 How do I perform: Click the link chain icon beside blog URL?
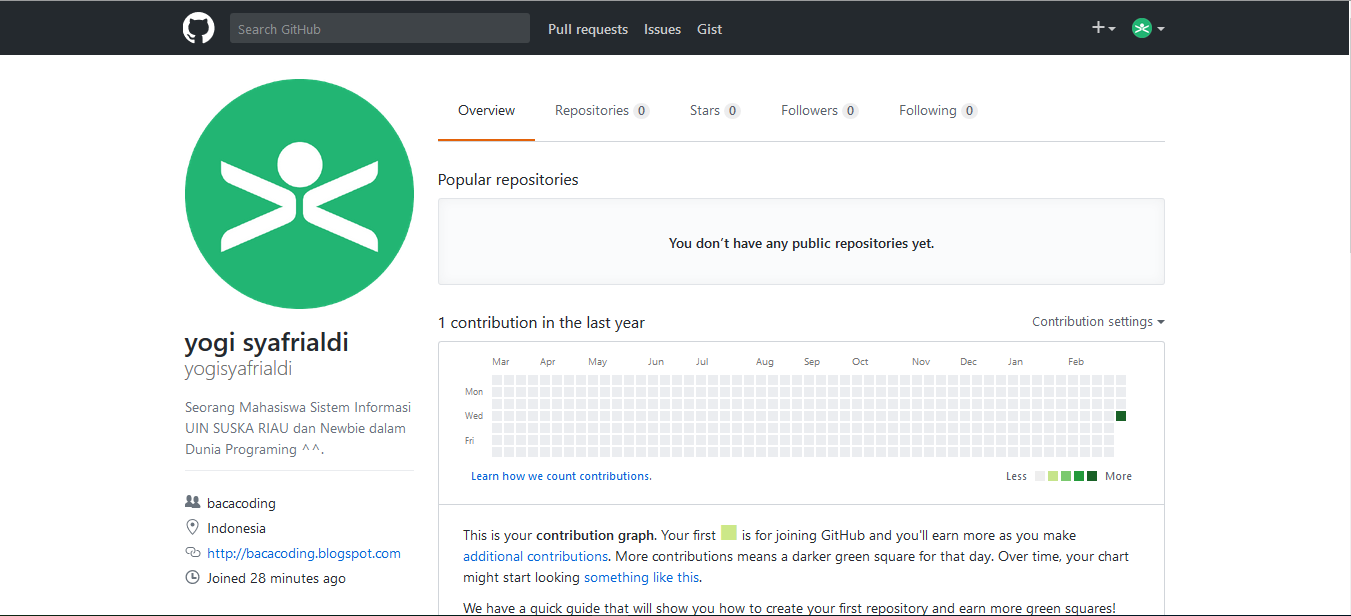click(x=193, y=553)
